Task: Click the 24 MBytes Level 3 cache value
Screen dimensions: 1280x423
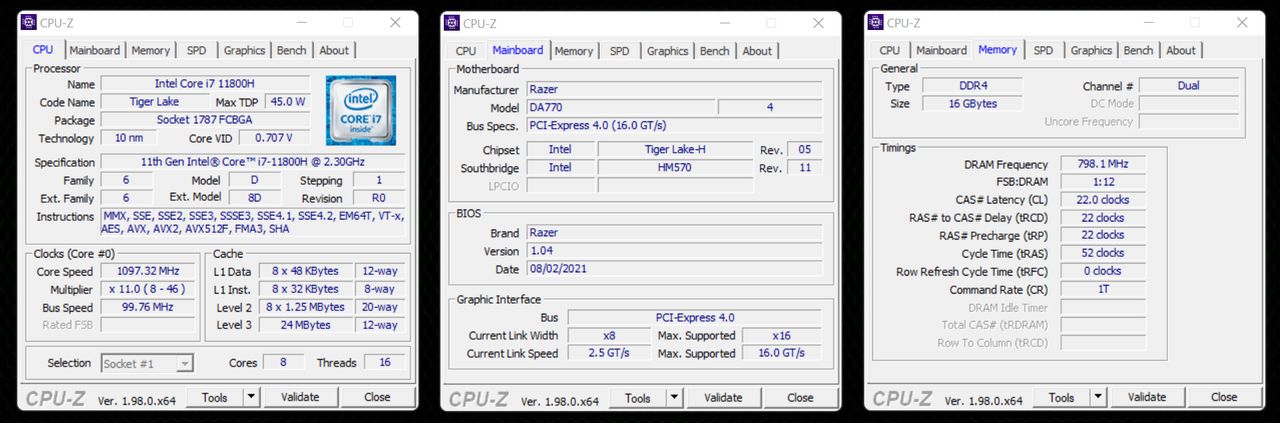Action: [x=306, y=325]
